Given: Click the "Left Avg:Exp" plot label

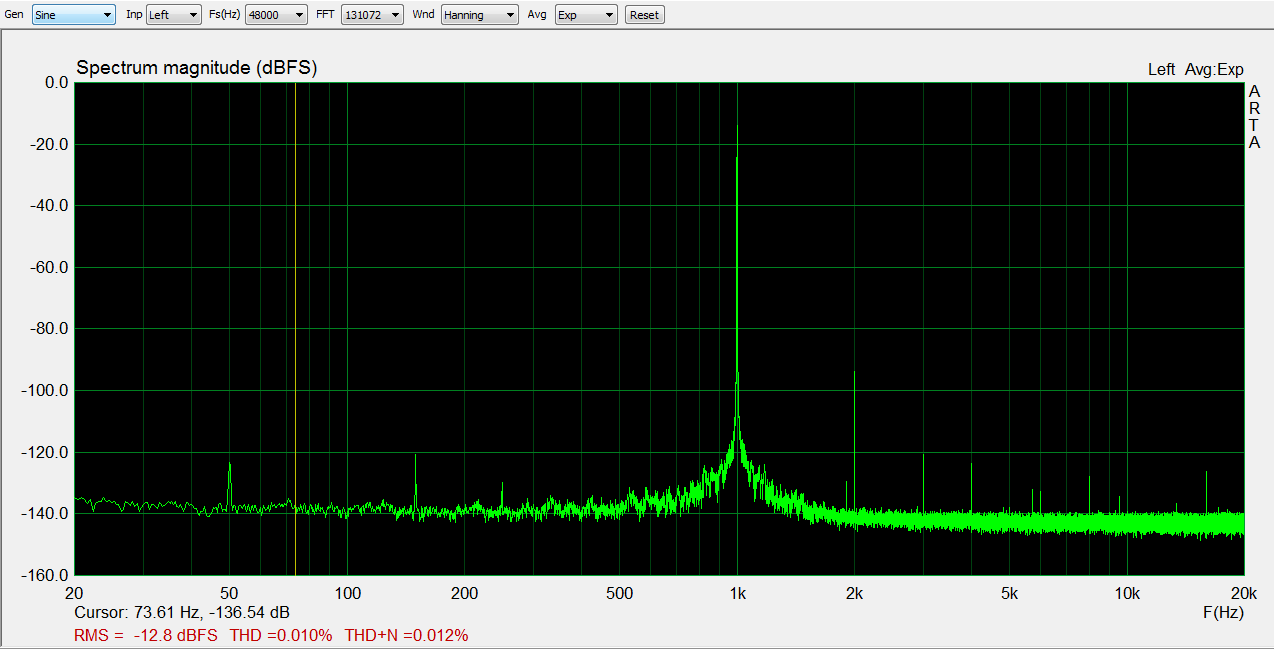Looking at the screenshot, I should pyautogui.click(x=1195, y=70).
